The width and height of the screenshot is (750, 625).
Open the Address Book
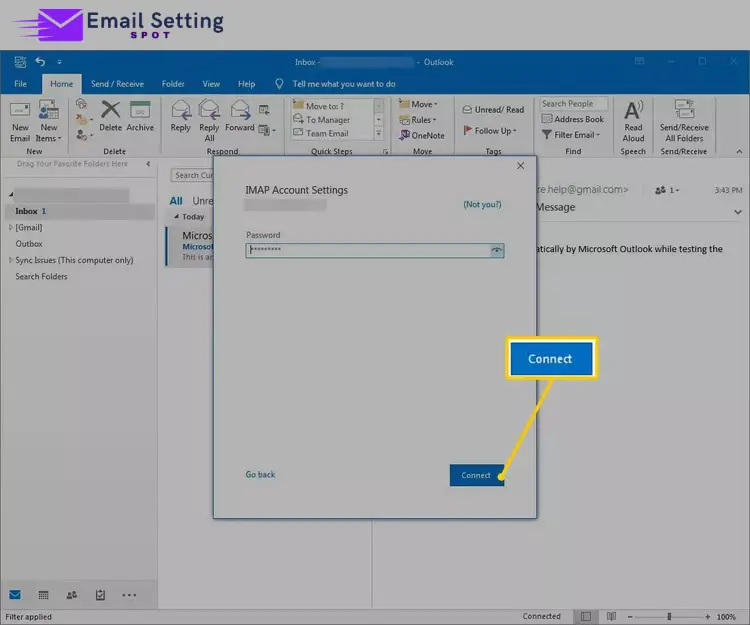573,119
